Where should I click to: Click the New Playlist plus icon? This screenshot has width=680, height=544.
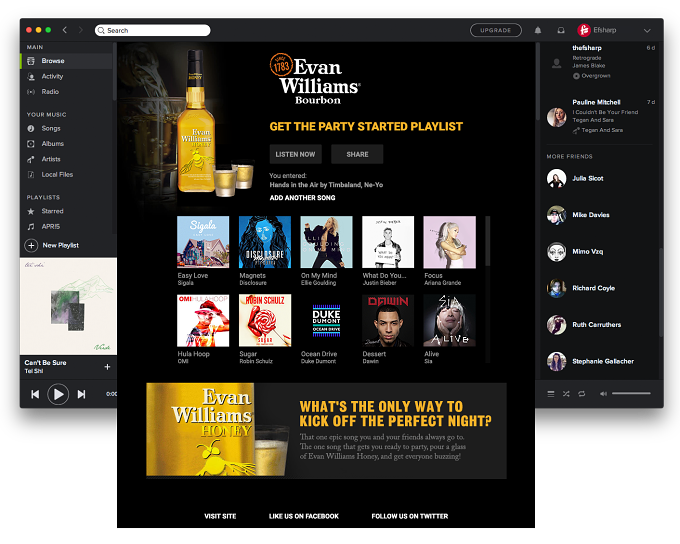(31, 245)
